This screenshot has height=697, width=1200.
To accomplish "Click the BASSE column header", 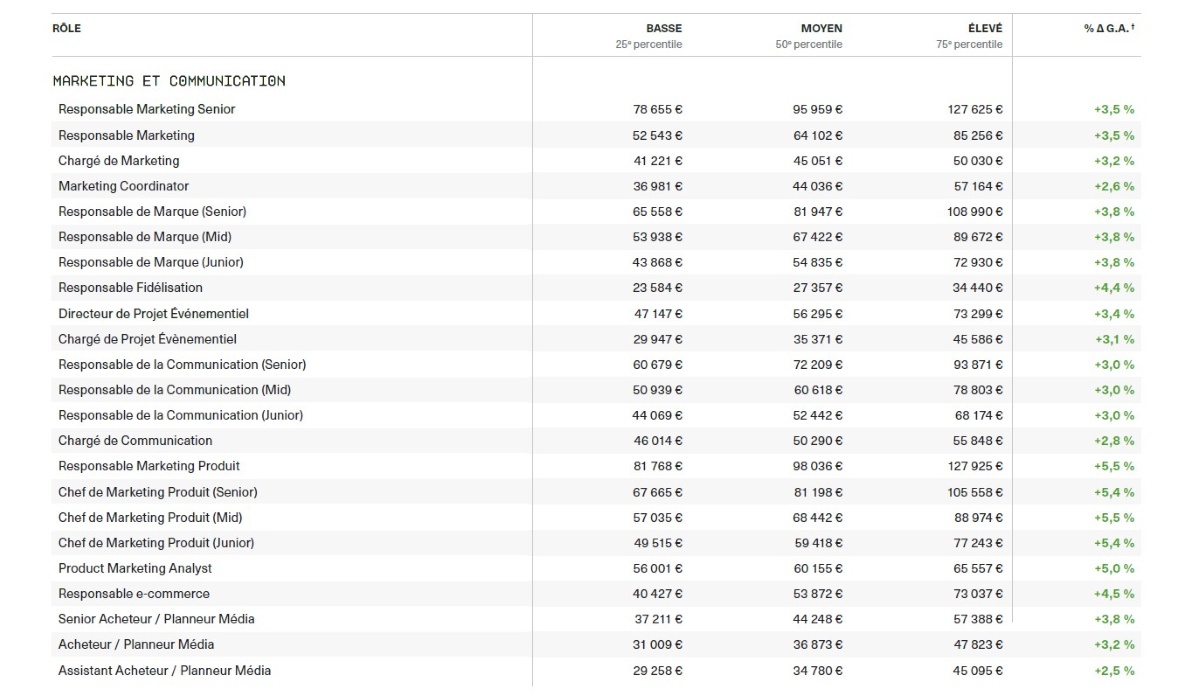I will point(663,28).
